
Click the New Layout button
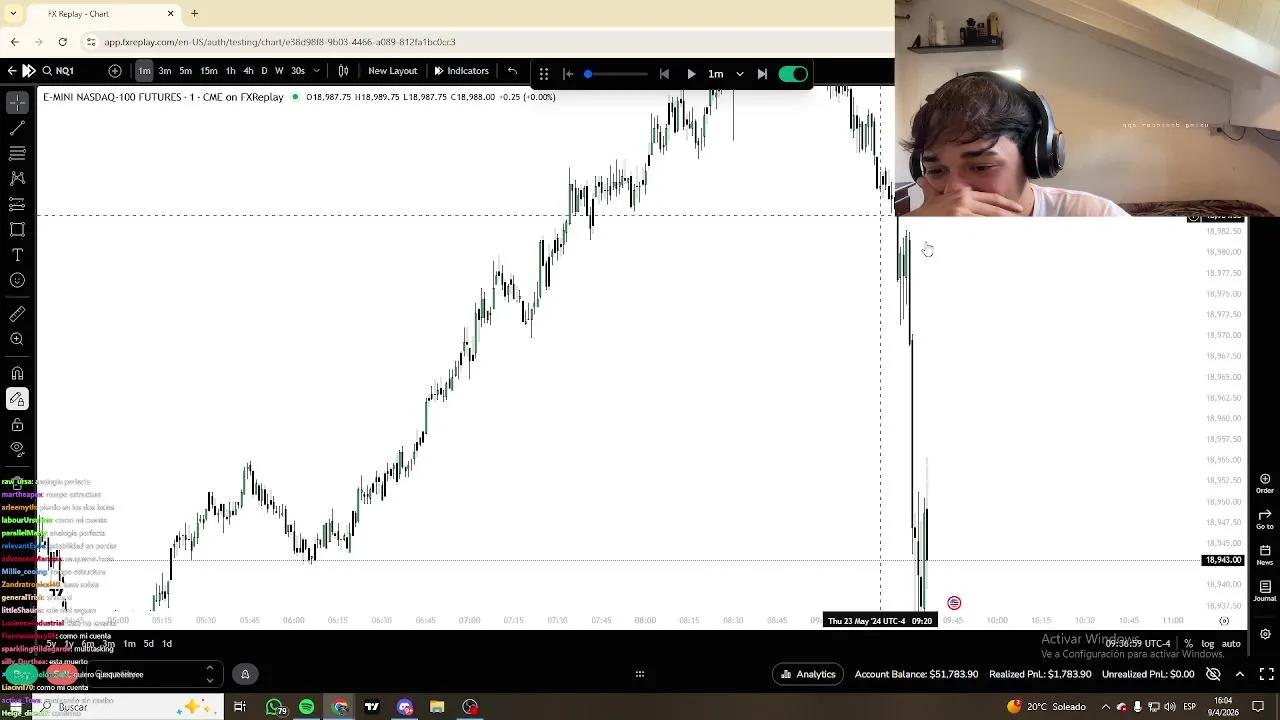392,70
